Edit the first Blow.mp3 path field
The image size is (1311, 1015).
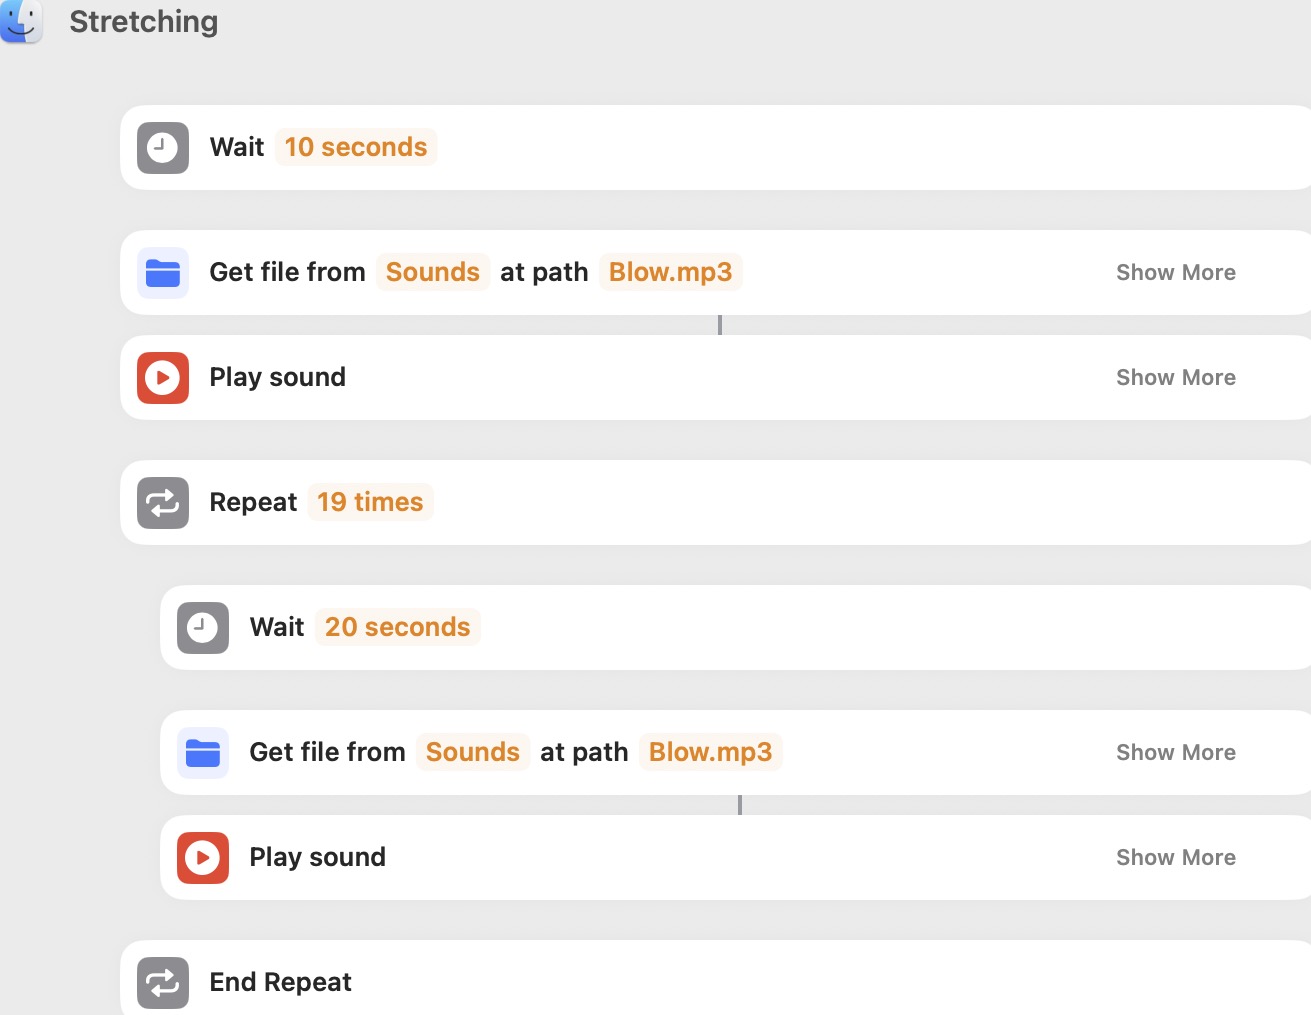click(x=670, y=272)
